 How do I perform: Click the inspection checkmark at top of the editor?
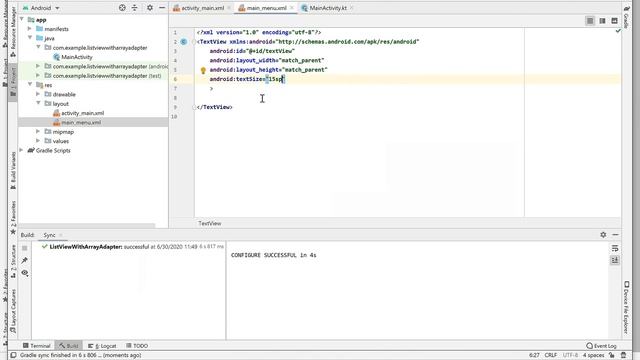pos(618,31)
